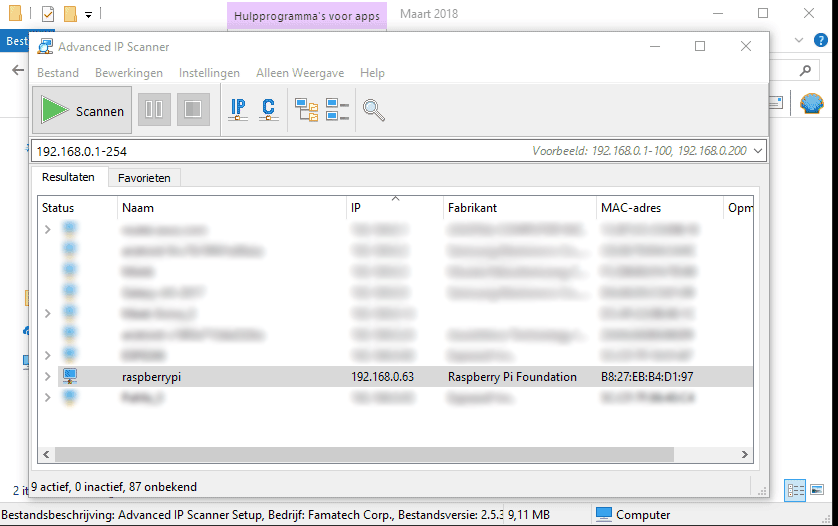Click the Explorer folder icon in title bar
838x526 pixels.
tap(15, 13)
